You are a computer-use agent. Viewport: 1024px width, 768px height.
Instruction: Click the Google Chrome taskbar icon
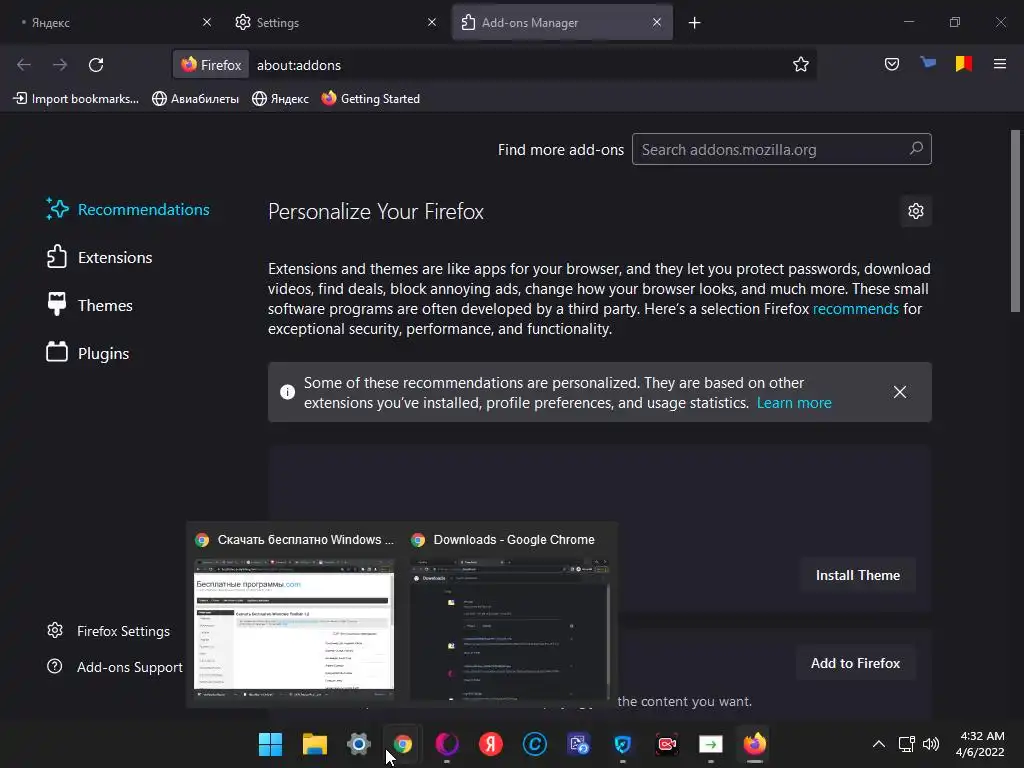point(403,744)
